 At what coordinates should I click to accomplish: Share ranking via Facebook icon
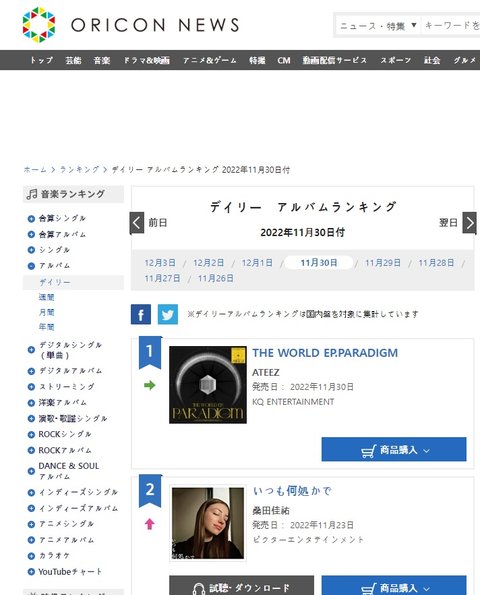pos(141,314)
